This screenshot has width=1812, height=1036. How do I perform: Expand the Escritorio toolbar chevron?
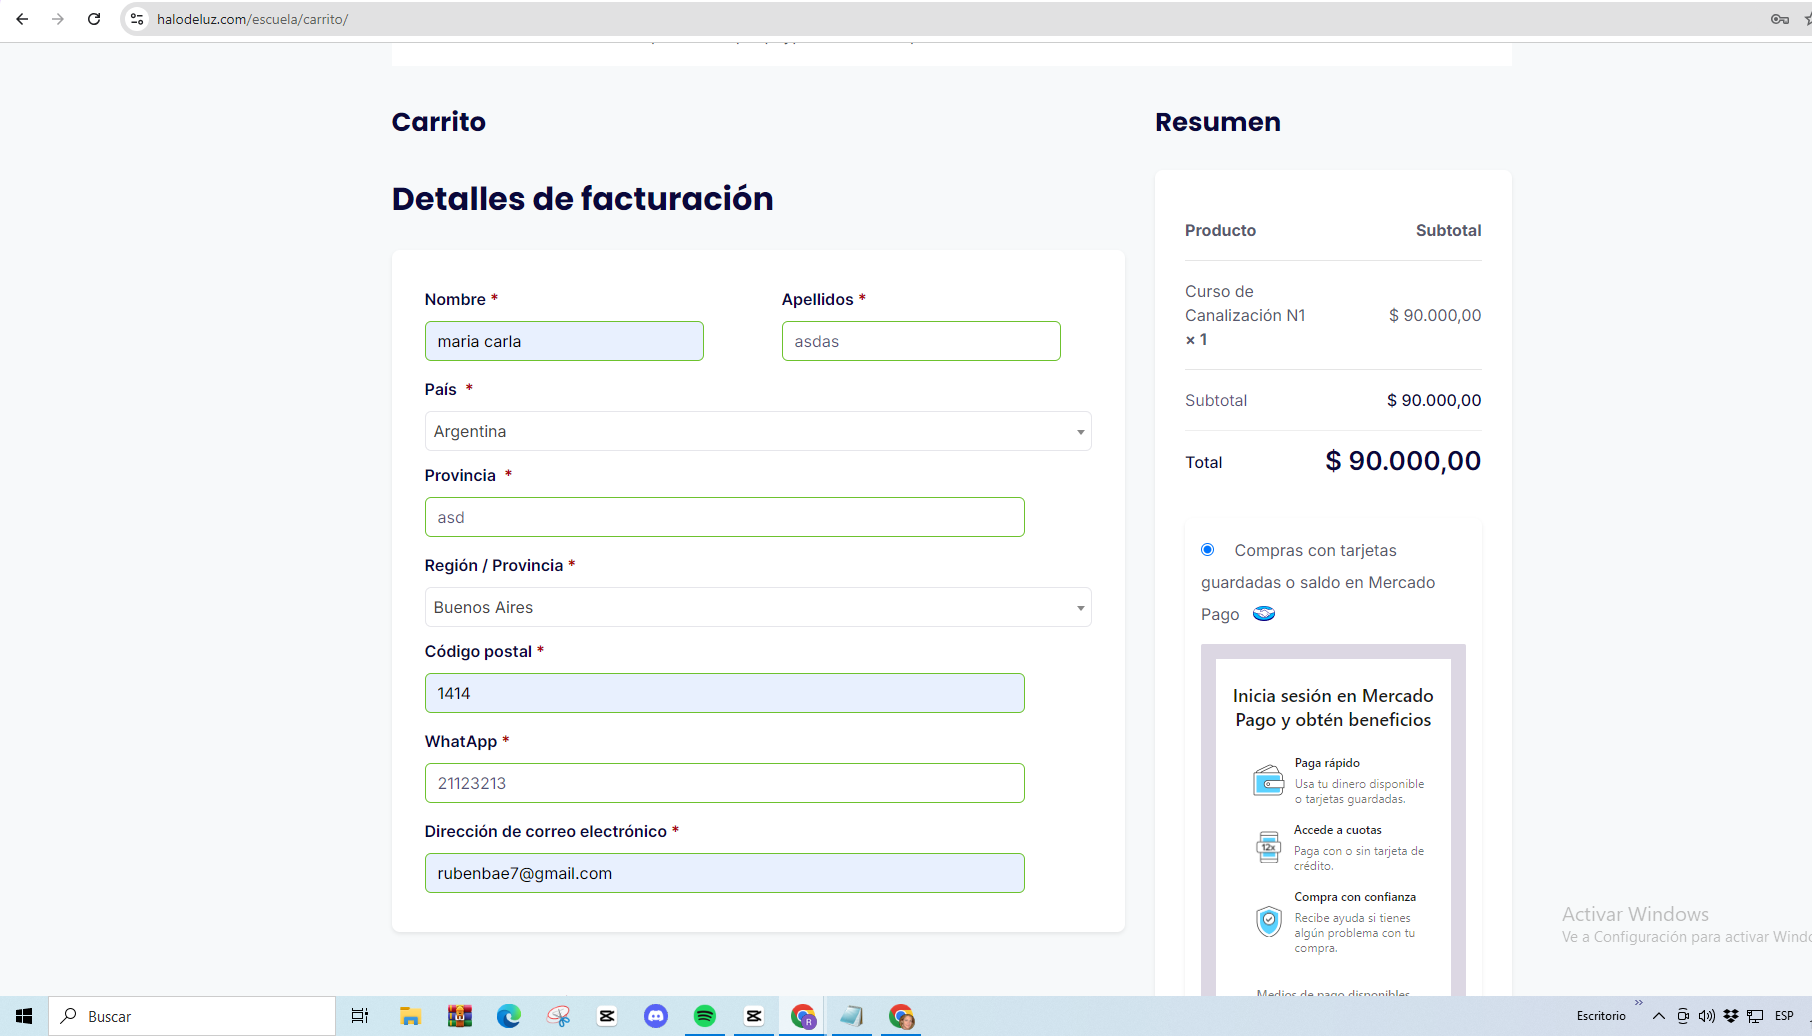[1638, 1002]
